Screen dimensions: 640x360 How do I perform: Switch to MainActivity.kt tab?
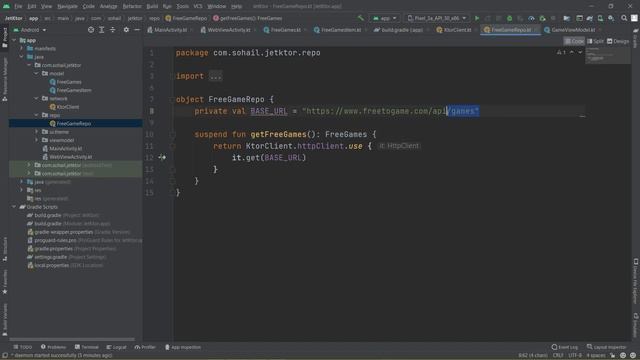click(170, 30)
